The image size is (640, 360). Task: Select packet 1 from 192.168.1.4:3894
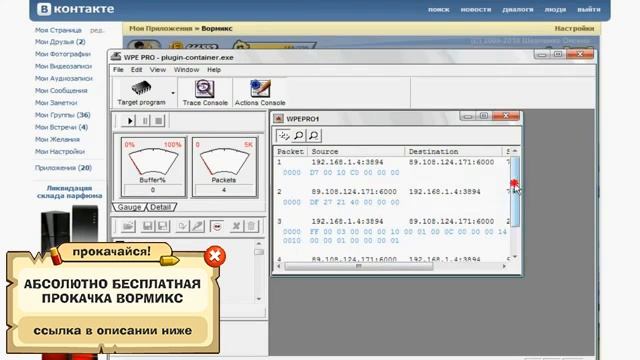392,162
